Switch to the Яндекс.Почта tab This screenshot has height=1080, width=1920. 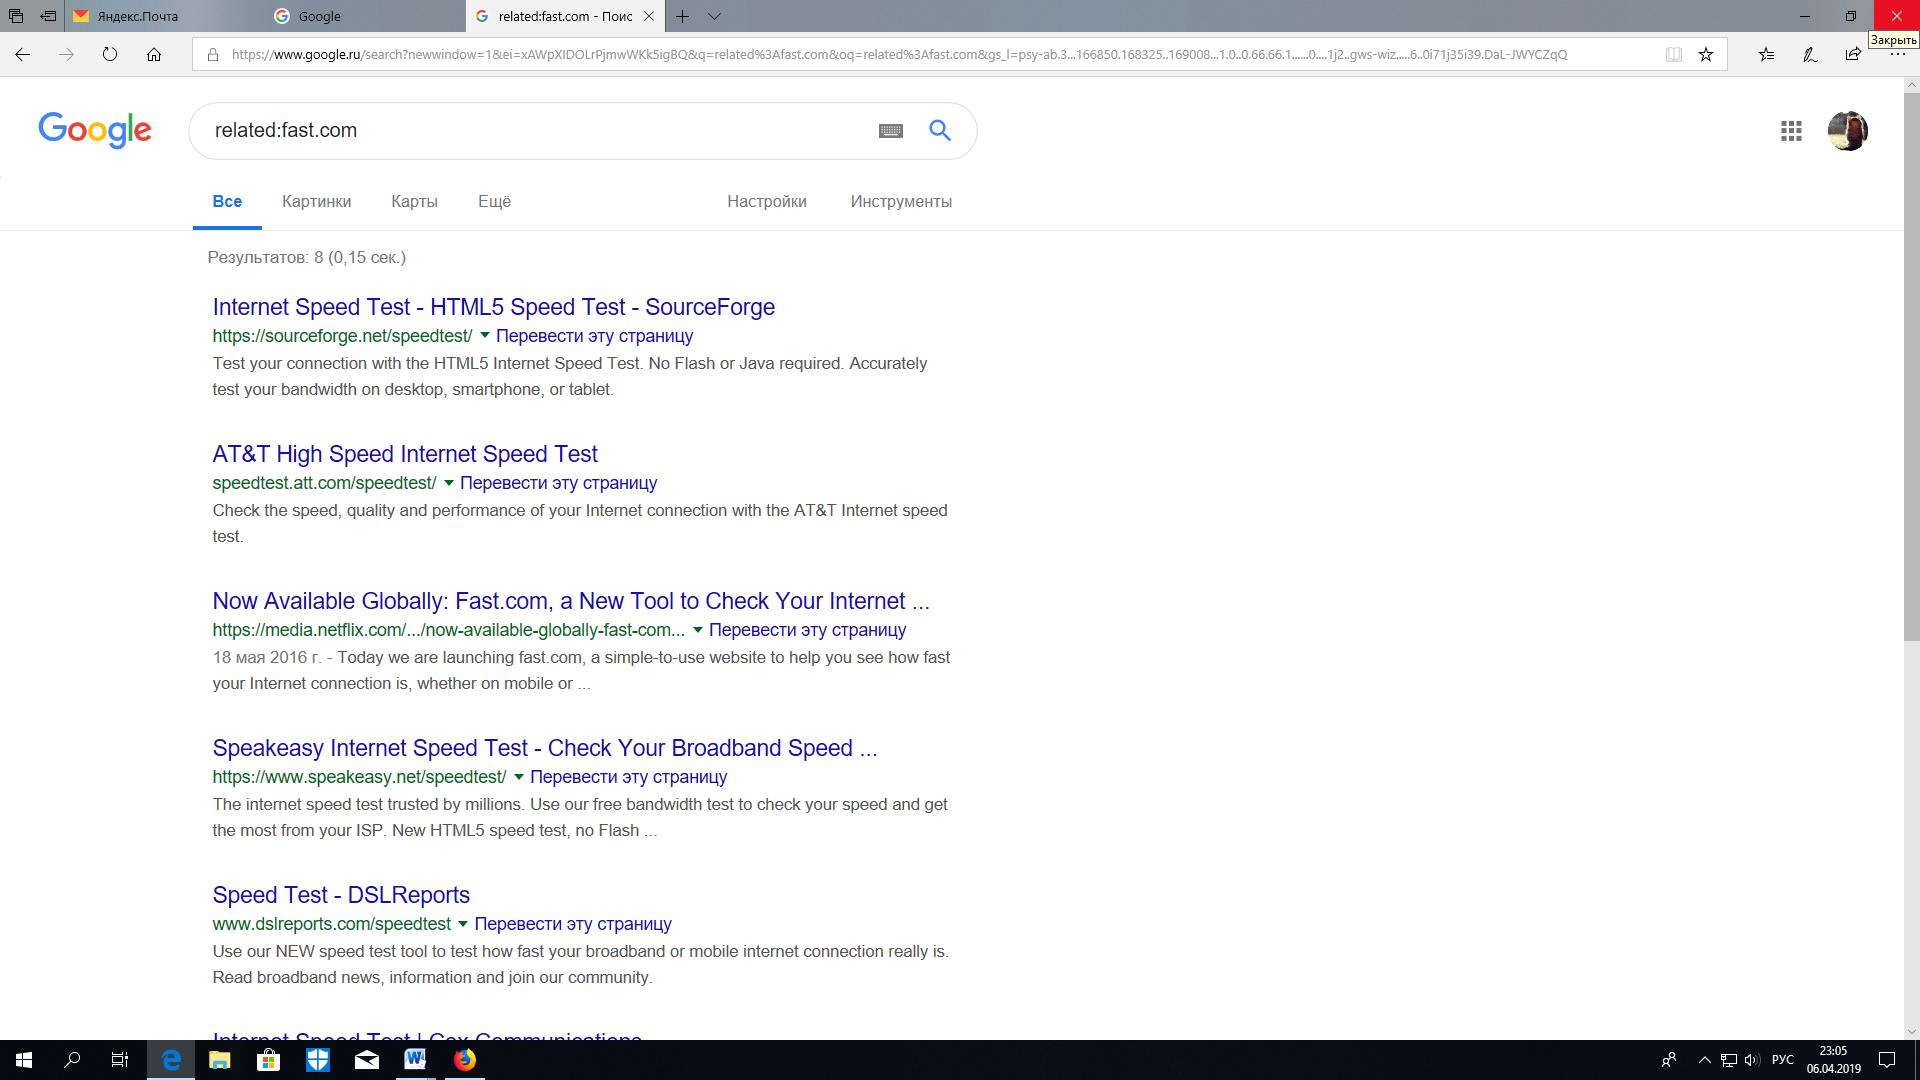165,16
